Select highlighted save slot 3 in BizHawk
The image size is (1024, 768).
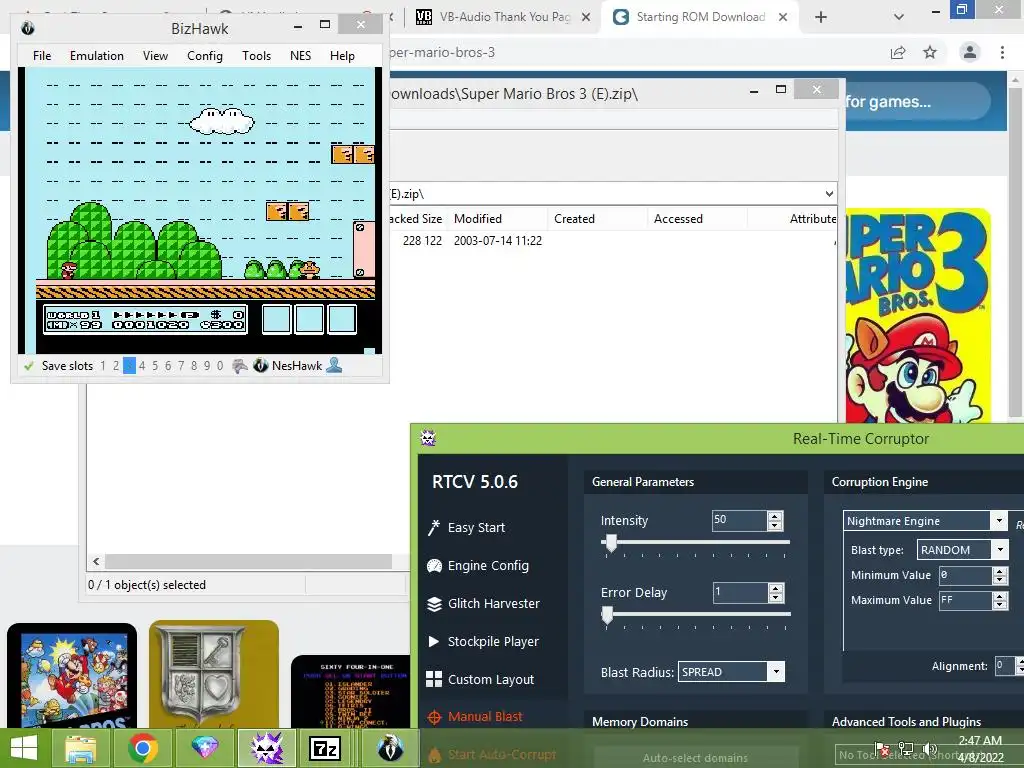click(129, 366)
